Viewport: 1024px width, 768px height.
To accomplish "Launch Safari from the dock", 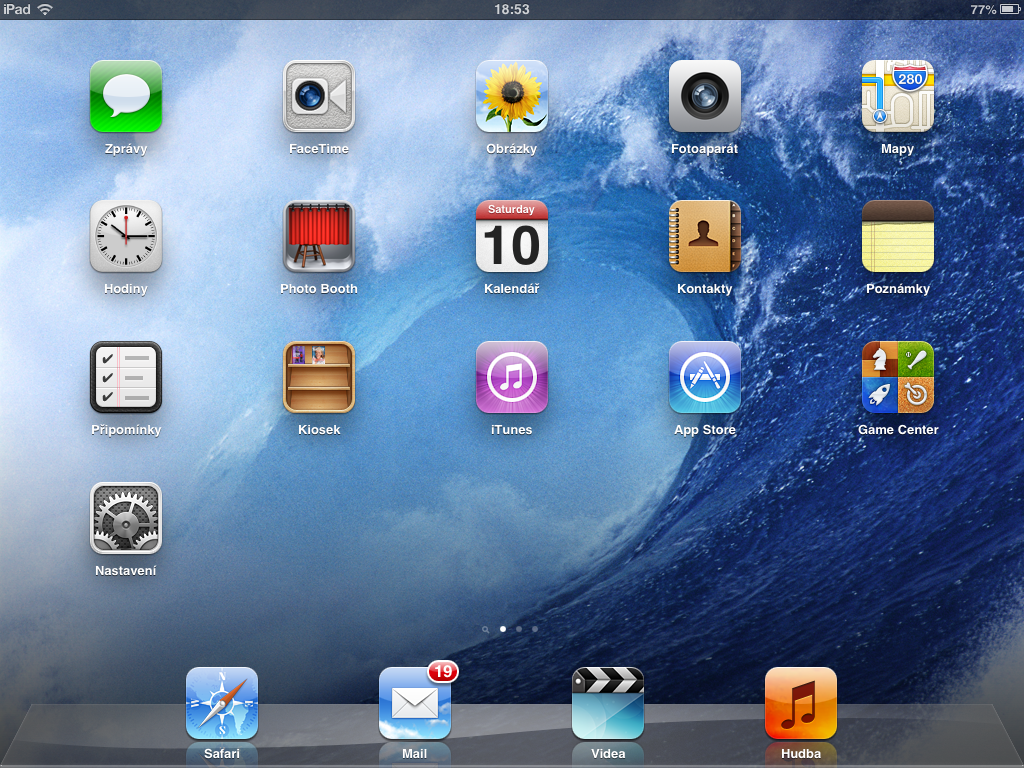I will [x=221, y=703].
